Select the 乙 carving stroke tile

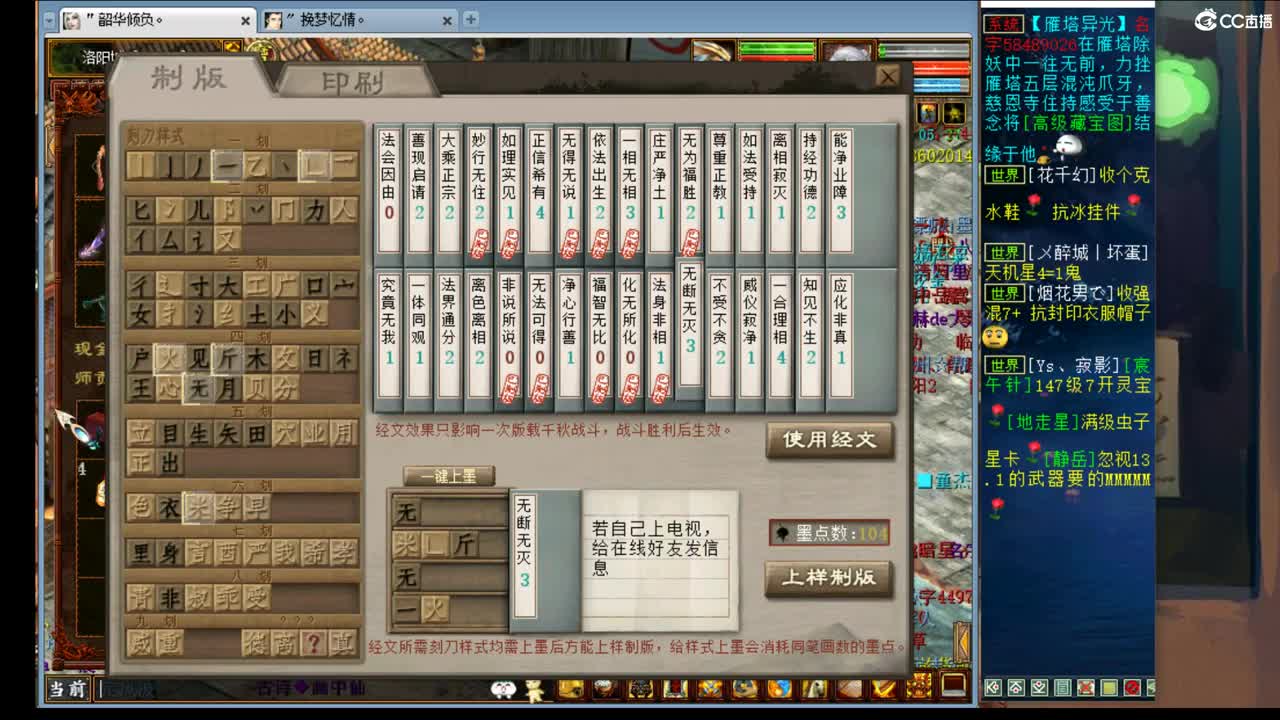[x=256, y=166]
